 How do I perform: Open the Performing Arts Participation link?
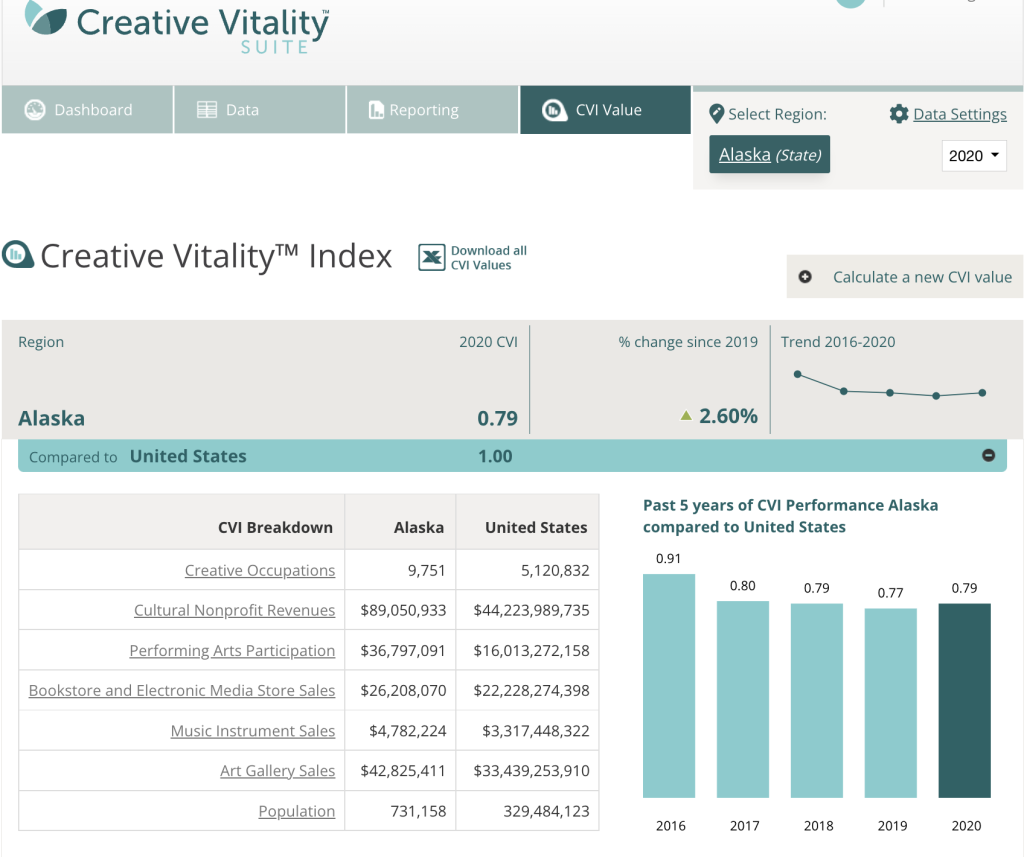232,651
